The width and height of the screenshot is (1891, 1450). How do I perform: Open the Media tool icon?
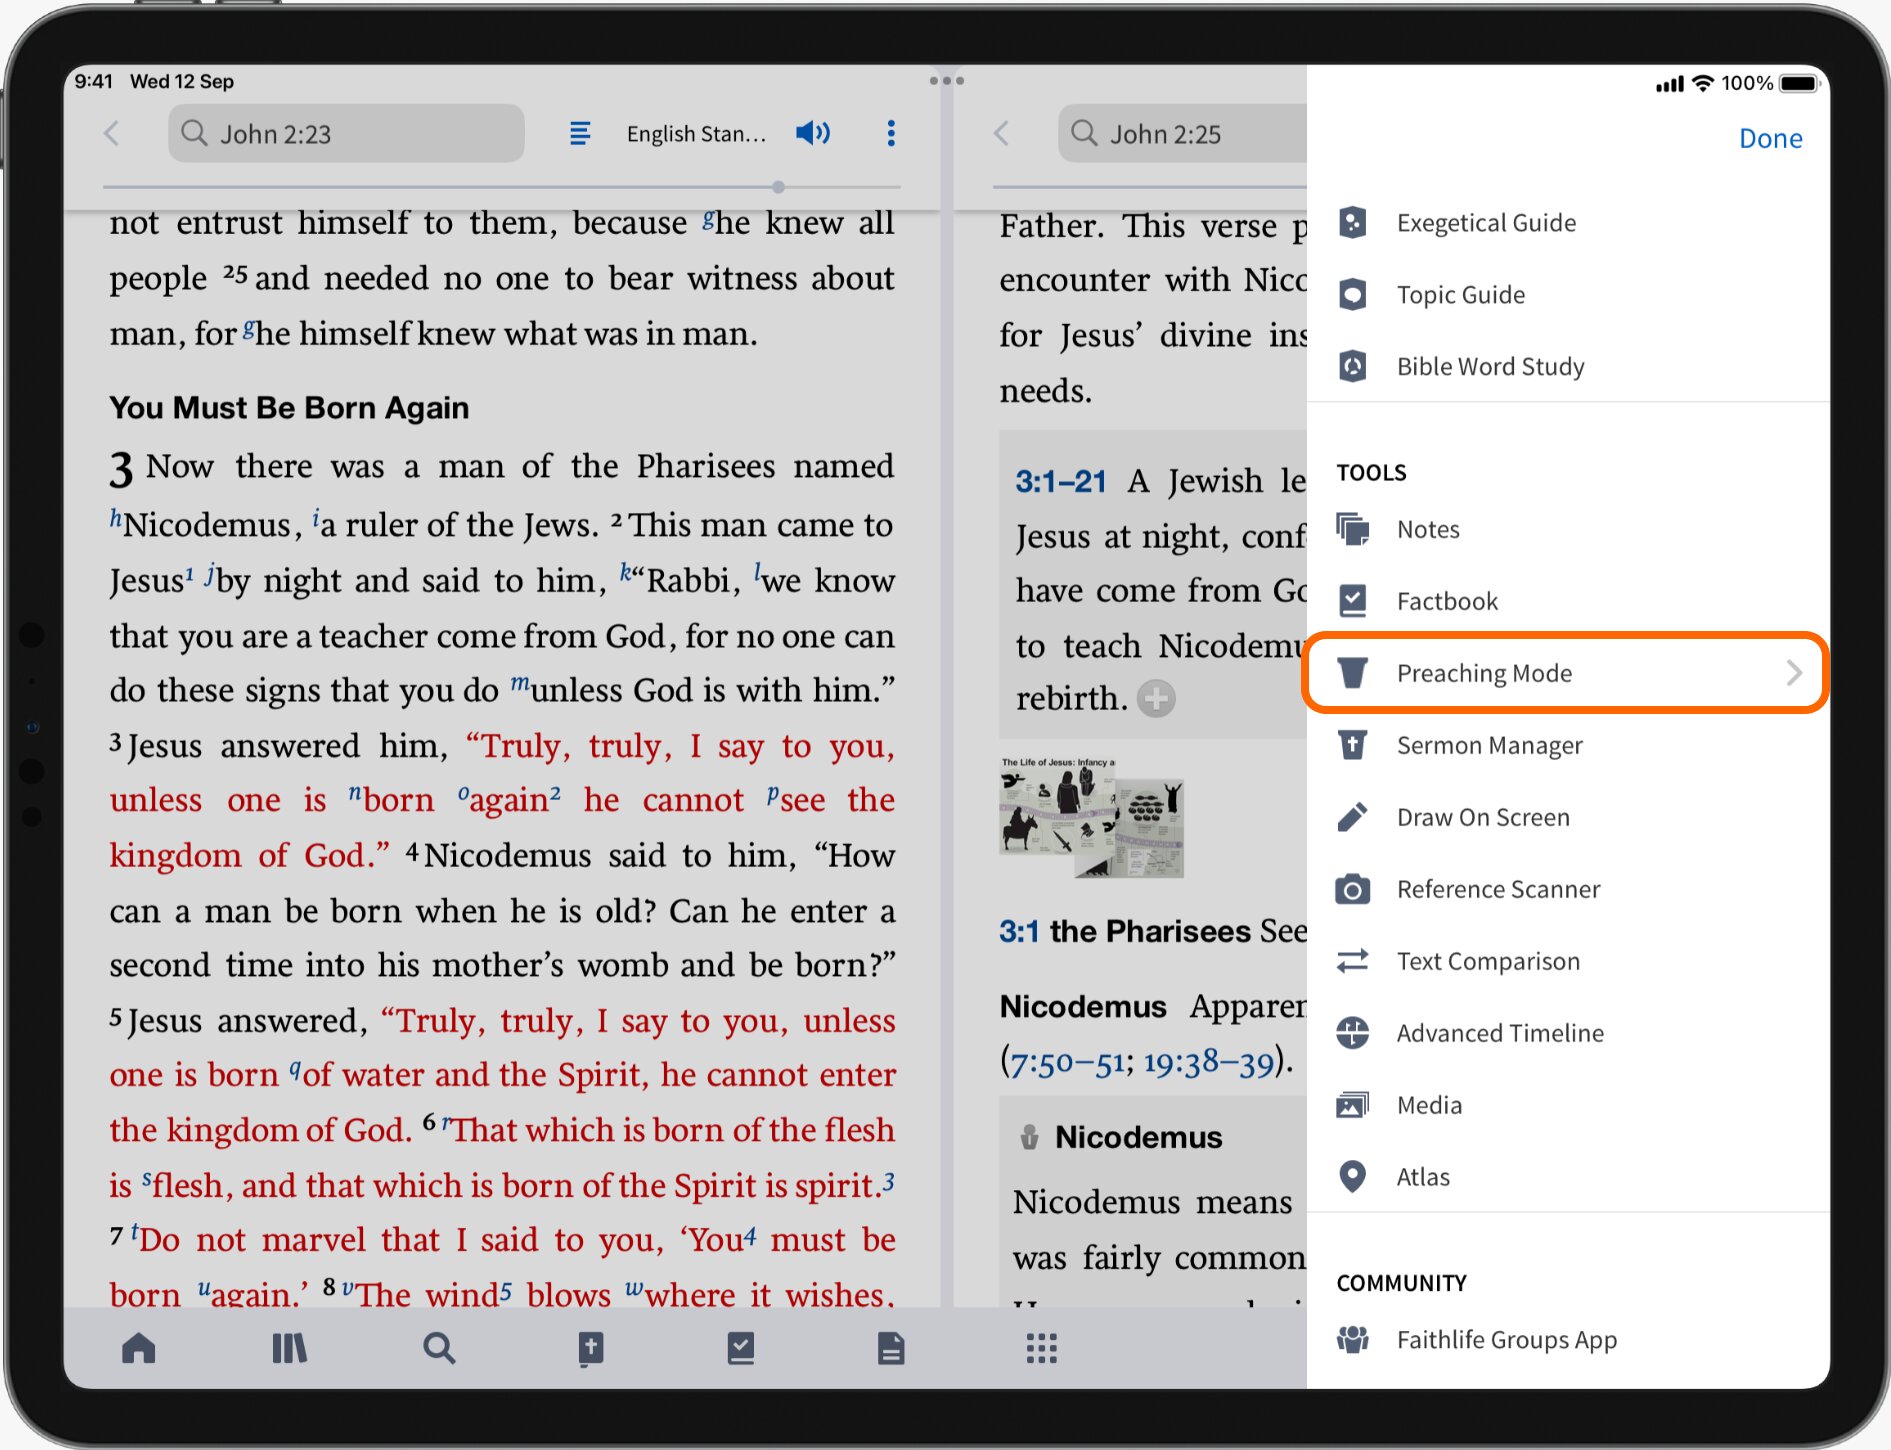pyautogui.click(x=1353, y=1105)
